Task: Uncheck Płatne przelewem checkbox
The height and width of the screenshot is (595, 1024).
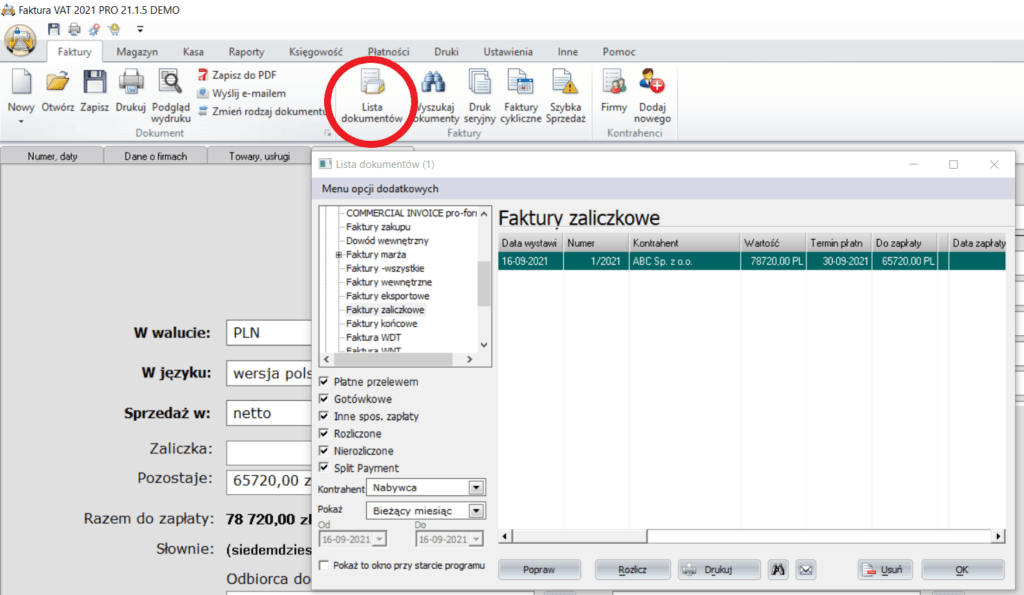Action: tap(324, 382)
